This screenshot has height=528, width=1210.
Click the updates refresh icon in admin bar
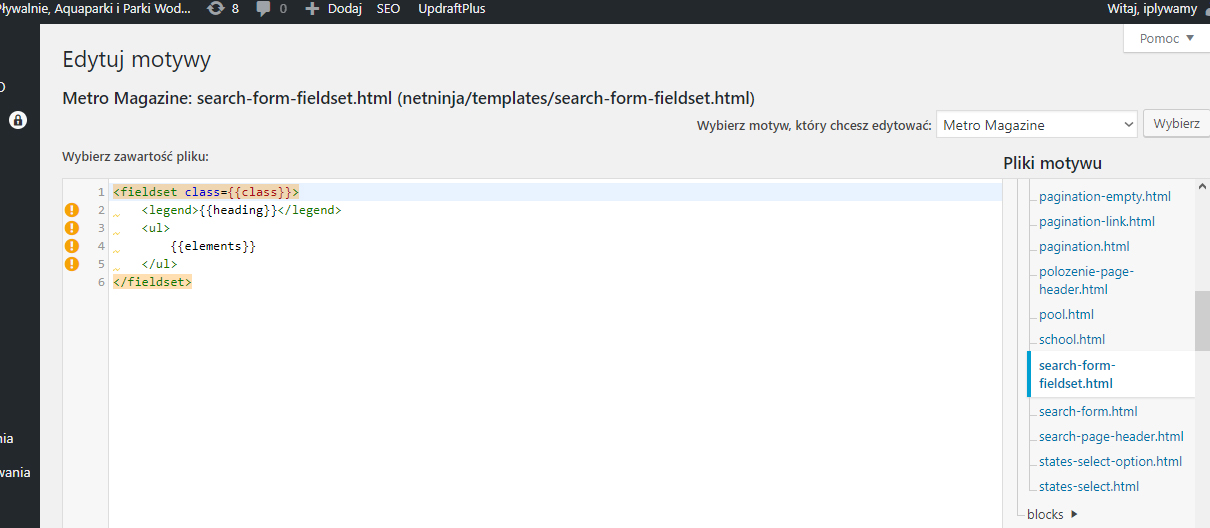tap(216, 9)
